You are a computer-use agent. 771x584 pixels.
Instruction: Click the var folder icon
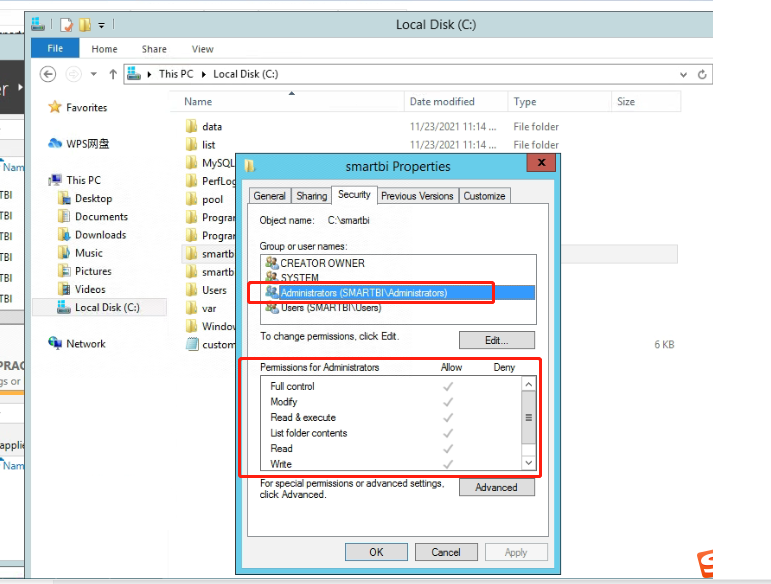(192, 308)
